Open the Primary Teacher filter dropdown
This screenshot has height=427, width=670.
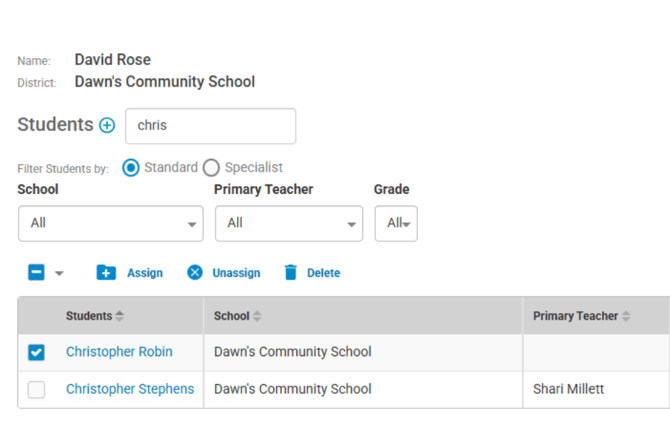[x=288, y=223]
